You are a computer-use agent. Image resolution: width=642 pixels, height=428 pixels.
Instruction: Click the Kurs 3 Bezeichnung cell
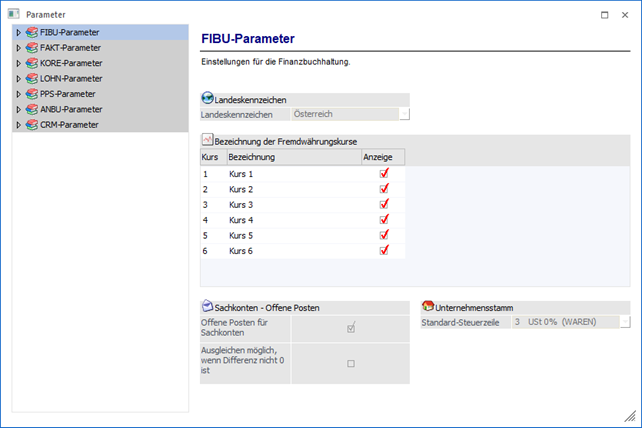293,205
